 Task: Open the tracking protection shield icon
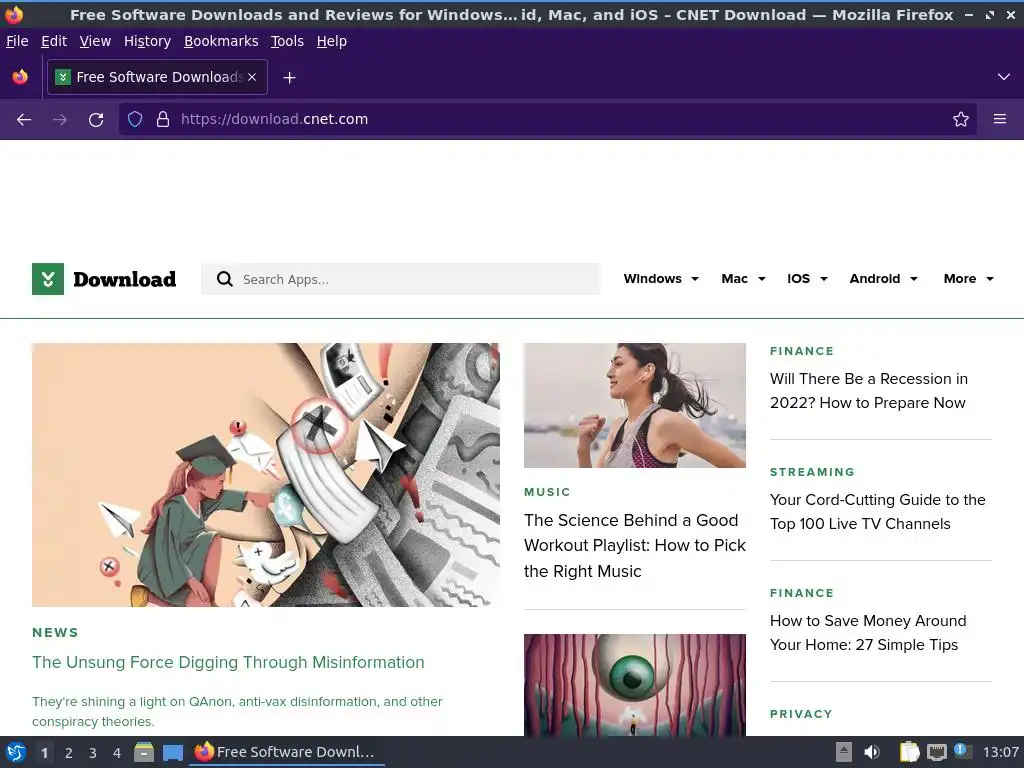point(135,119)
